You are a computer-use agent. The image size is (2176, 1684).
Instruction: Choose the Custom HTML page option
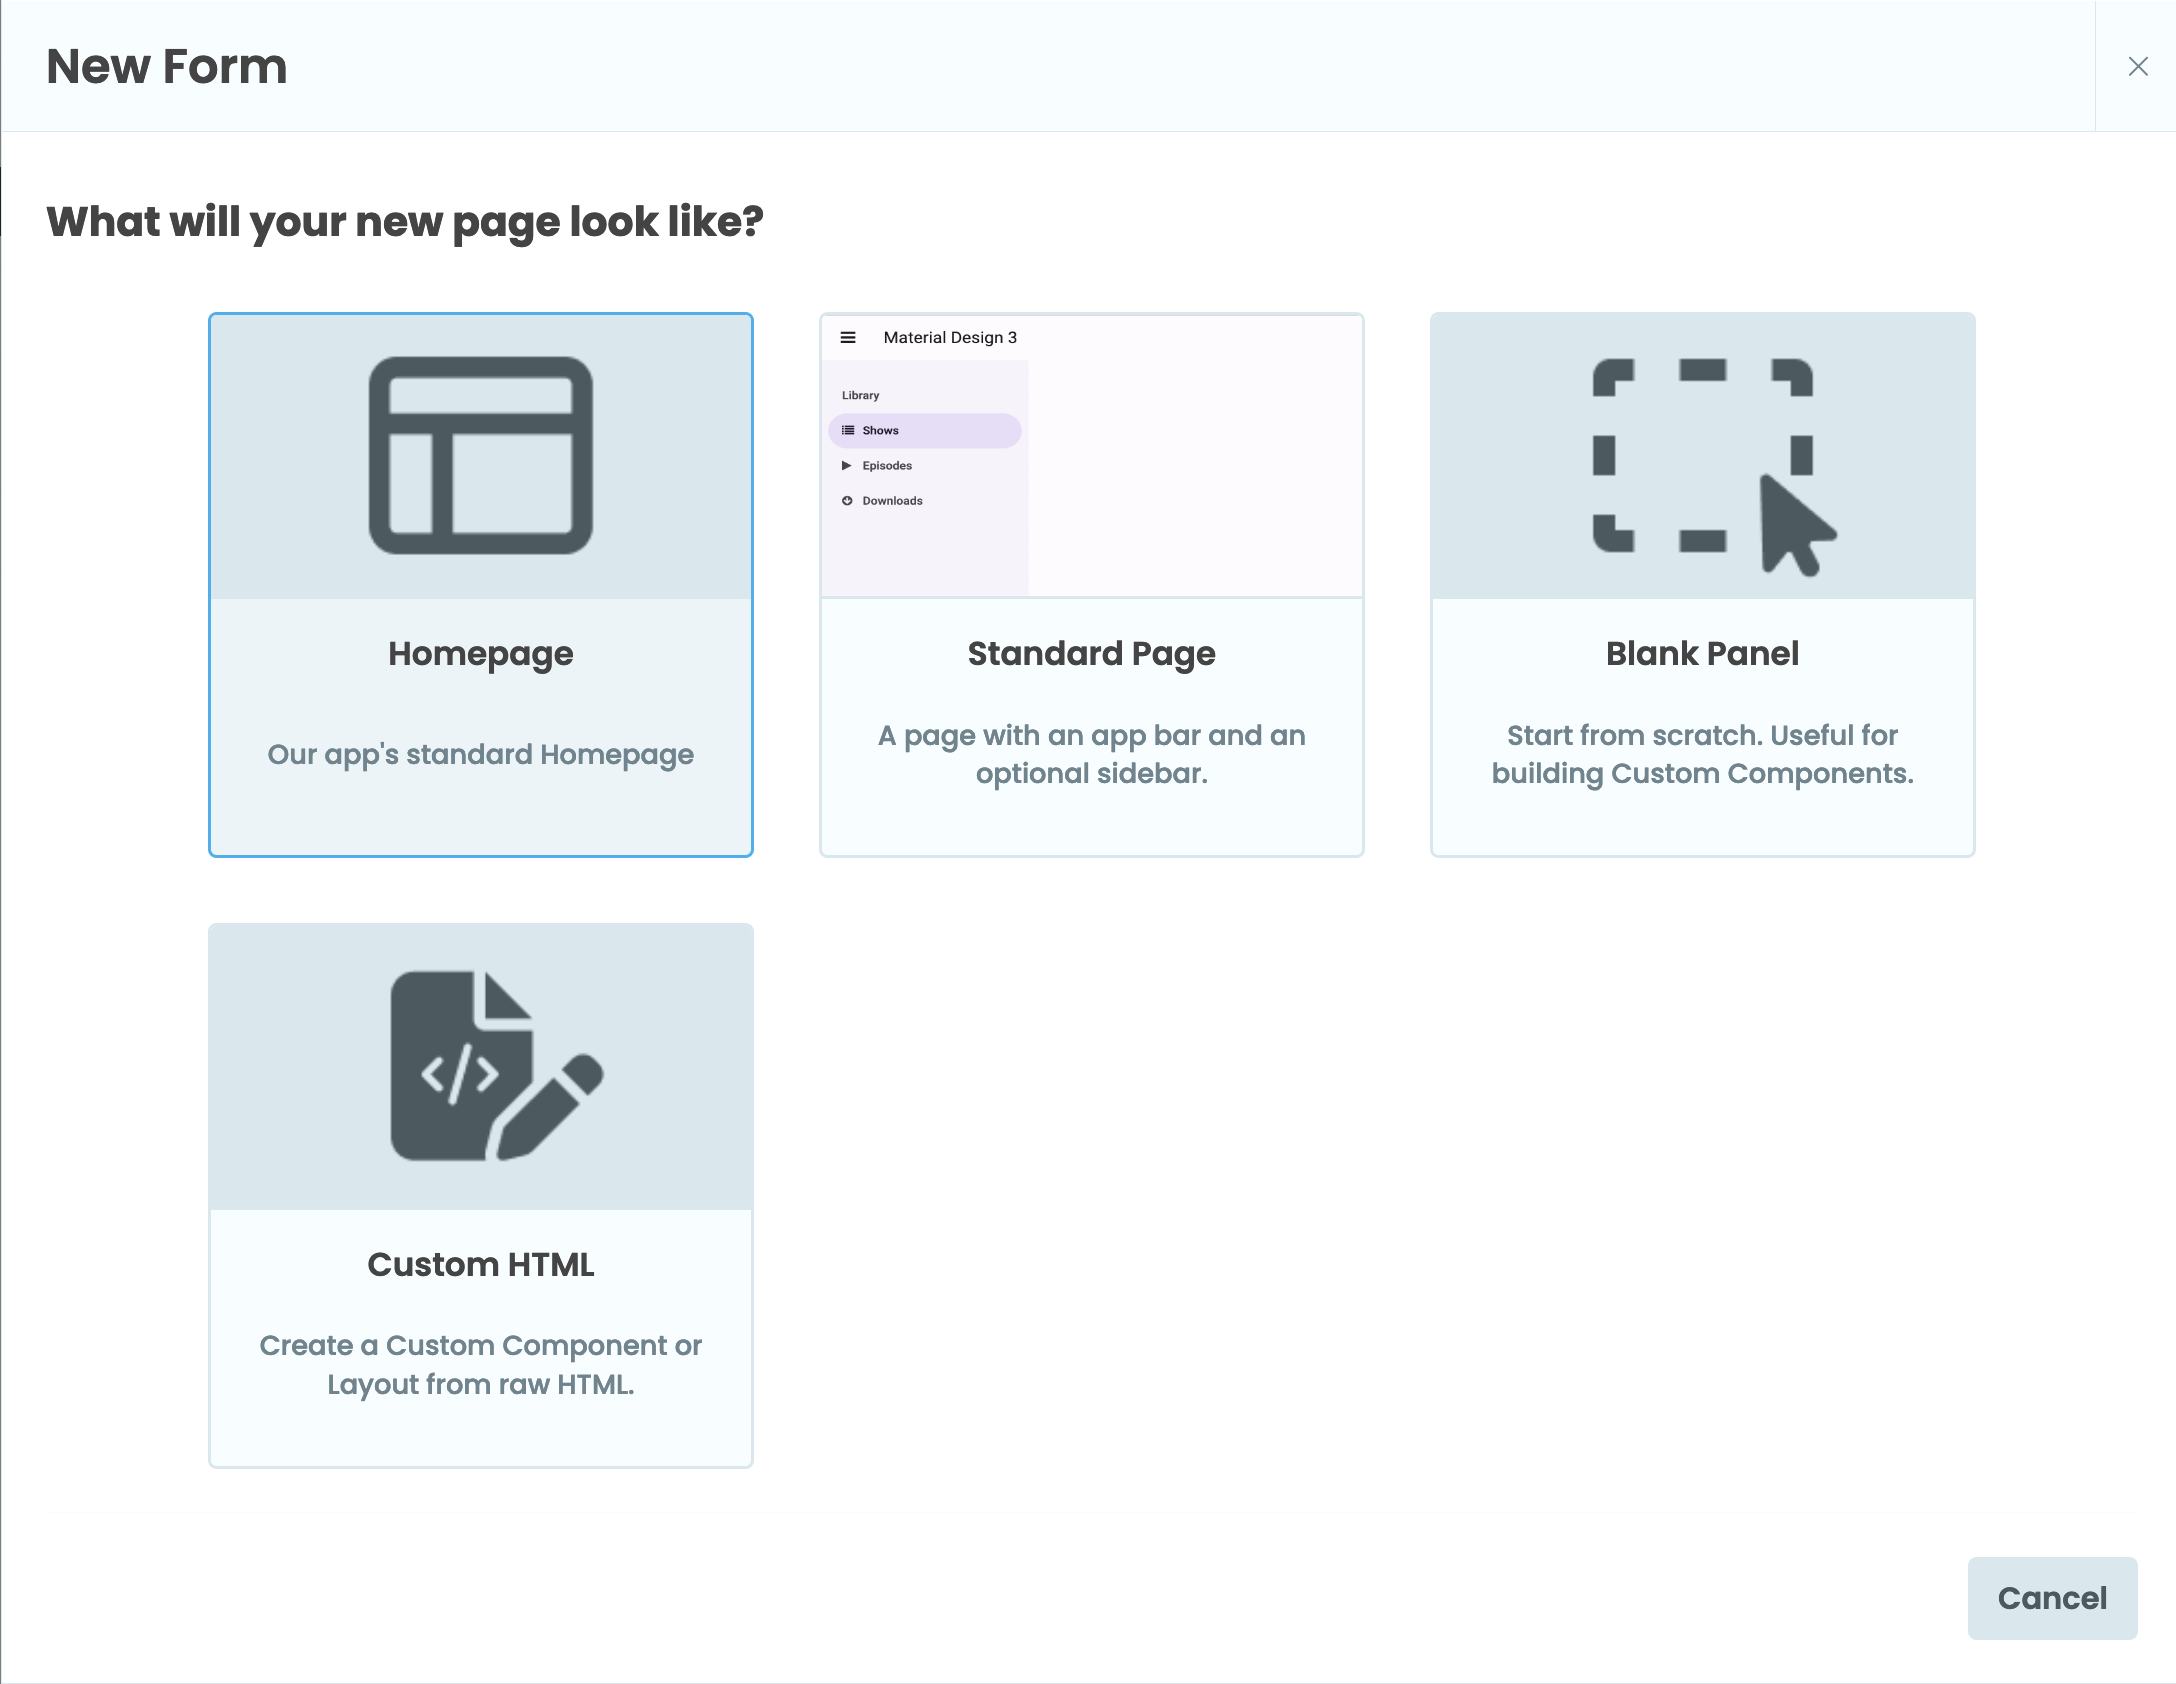tap(480, 1195)
